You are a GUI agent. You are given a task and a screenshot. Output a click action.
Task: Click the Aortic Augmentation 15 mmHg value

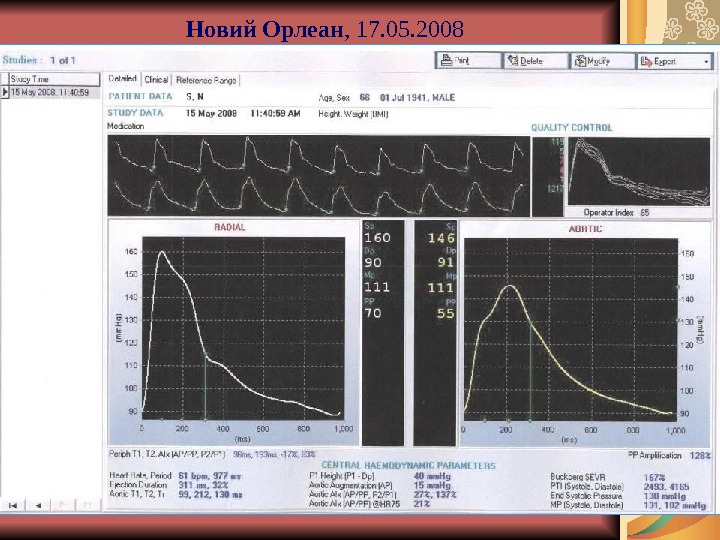tap(432, 485)
